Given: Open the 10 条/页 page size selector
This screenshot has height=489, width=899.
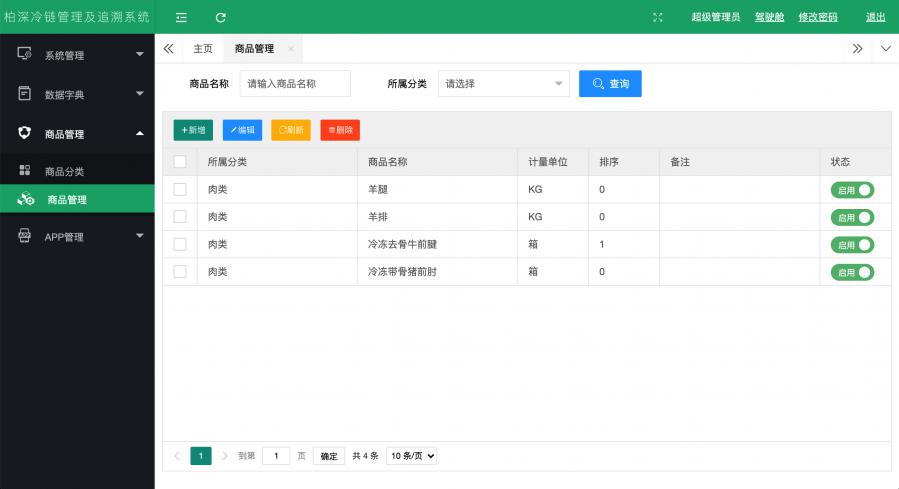Looking at the screenshot, I should click(x=411, y=456).
